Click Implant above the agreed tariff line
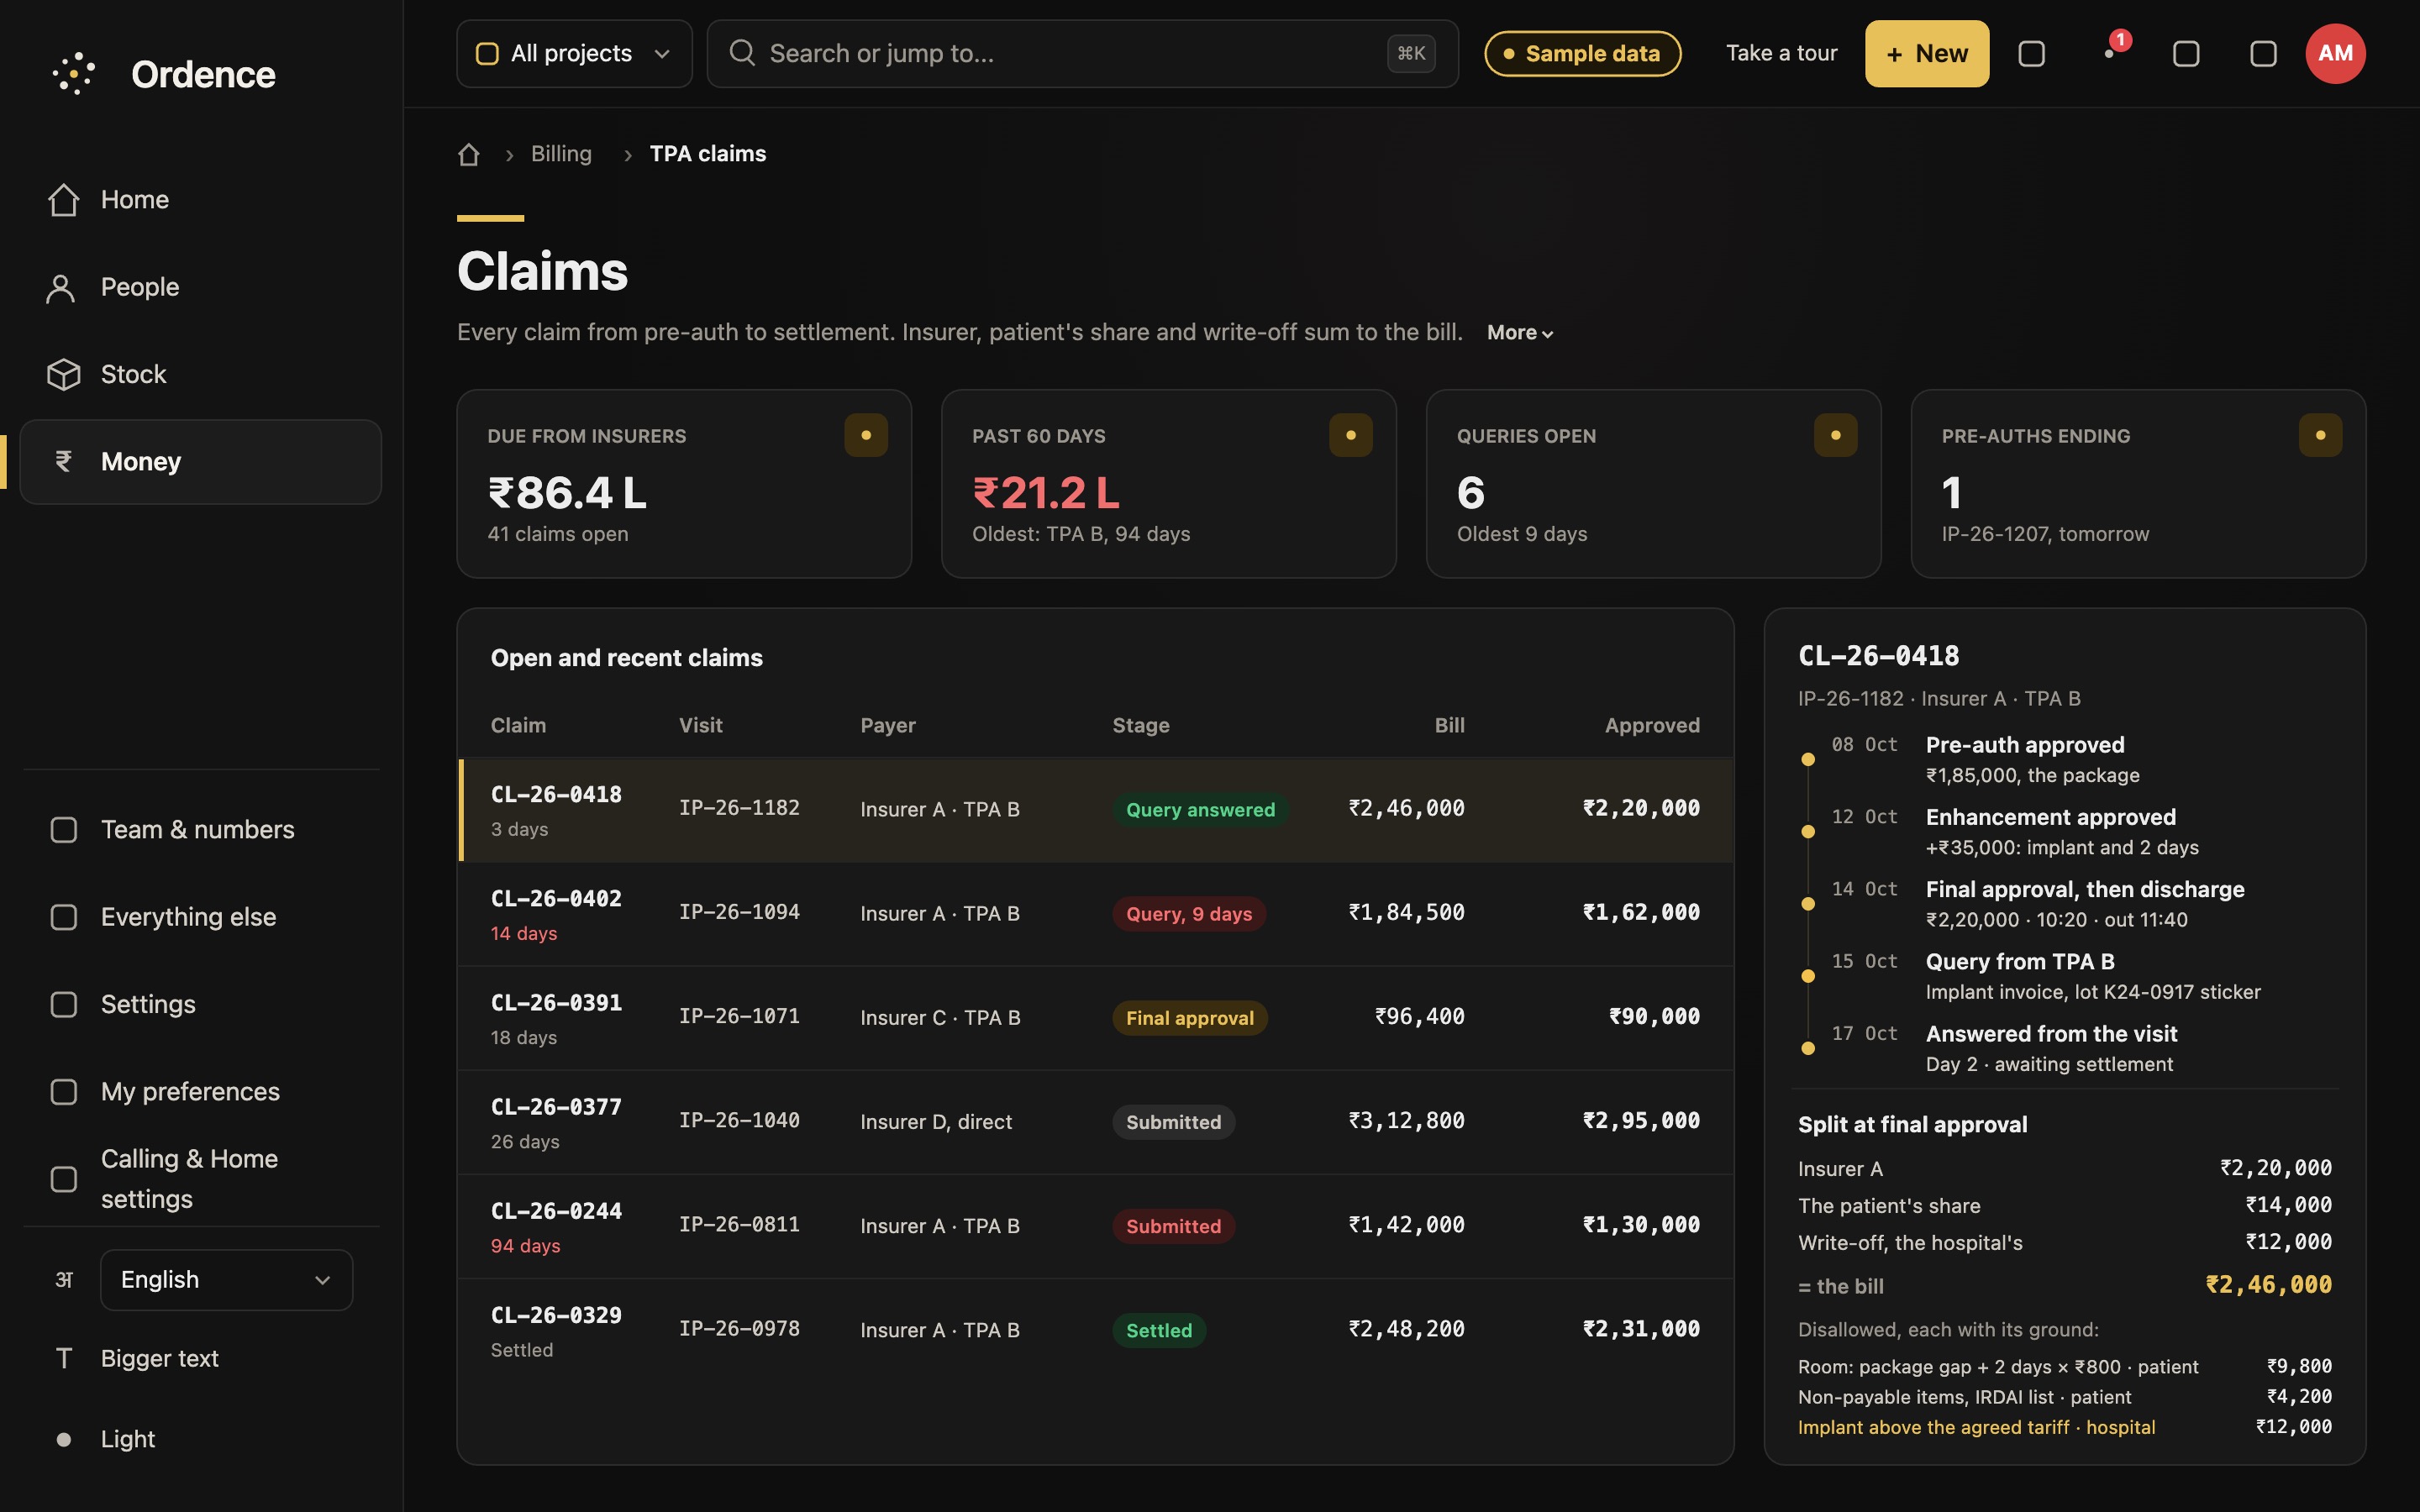Viewport: 2420px width, 1512px height. click(2065, 1427)
